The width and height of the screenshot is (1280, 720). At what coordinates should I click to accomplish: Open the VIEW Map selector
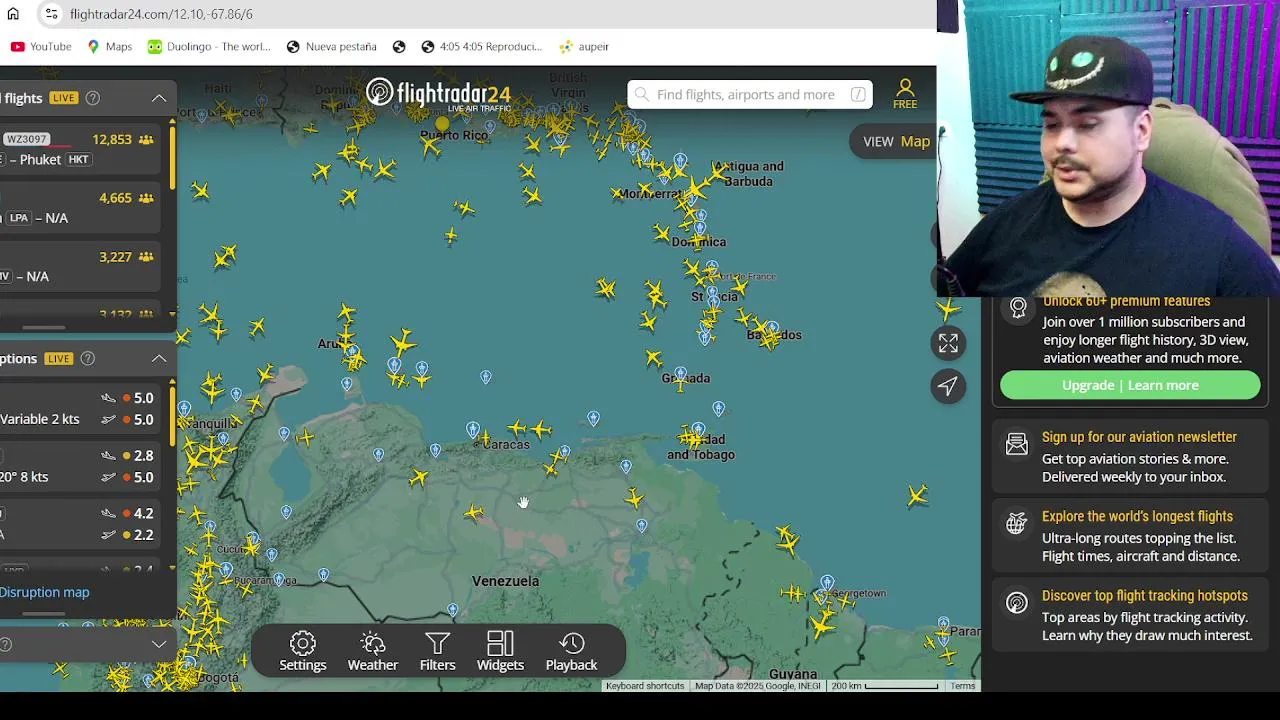(x=896, y=141)
